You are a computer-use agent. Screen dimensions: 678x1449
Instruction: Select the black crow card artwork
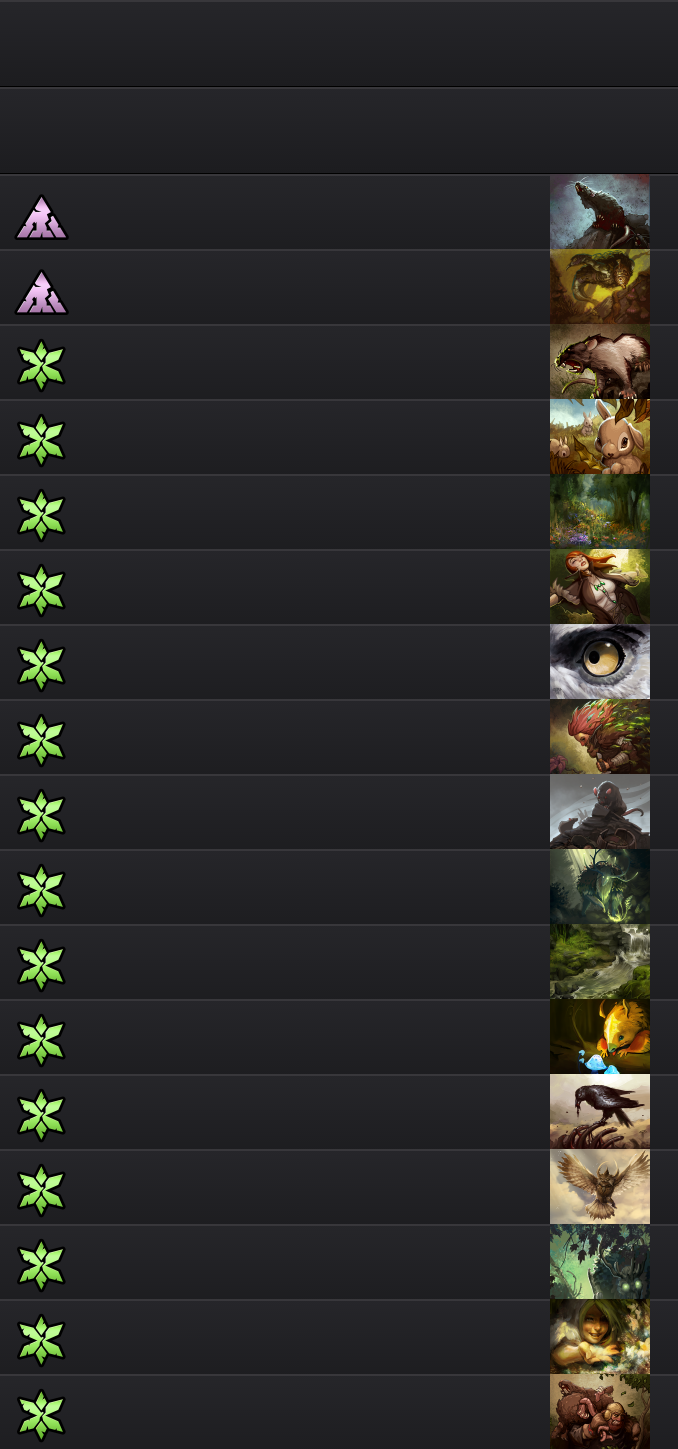pos(600,1112)
